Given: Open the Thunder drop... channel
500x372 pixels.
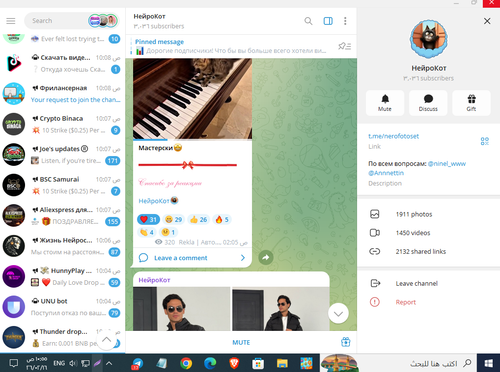Looking at the screenshot, I should point(62,337).
